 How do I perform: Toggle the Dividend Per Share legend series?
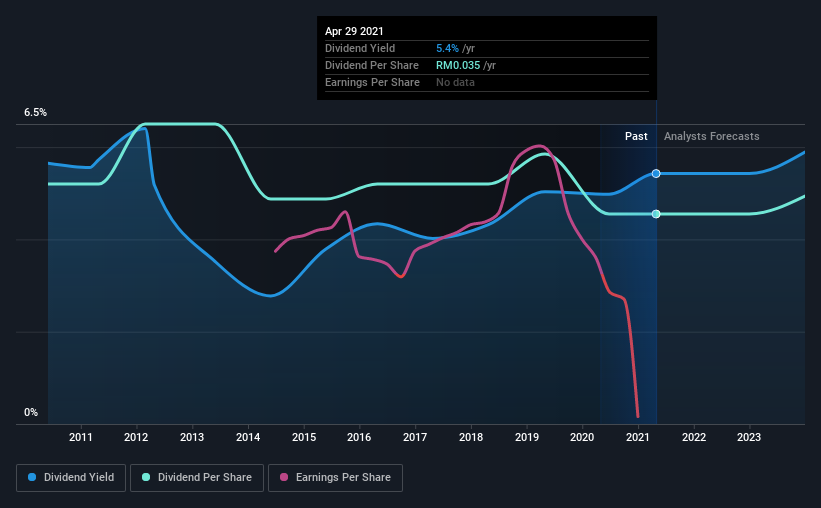[197, 478]
